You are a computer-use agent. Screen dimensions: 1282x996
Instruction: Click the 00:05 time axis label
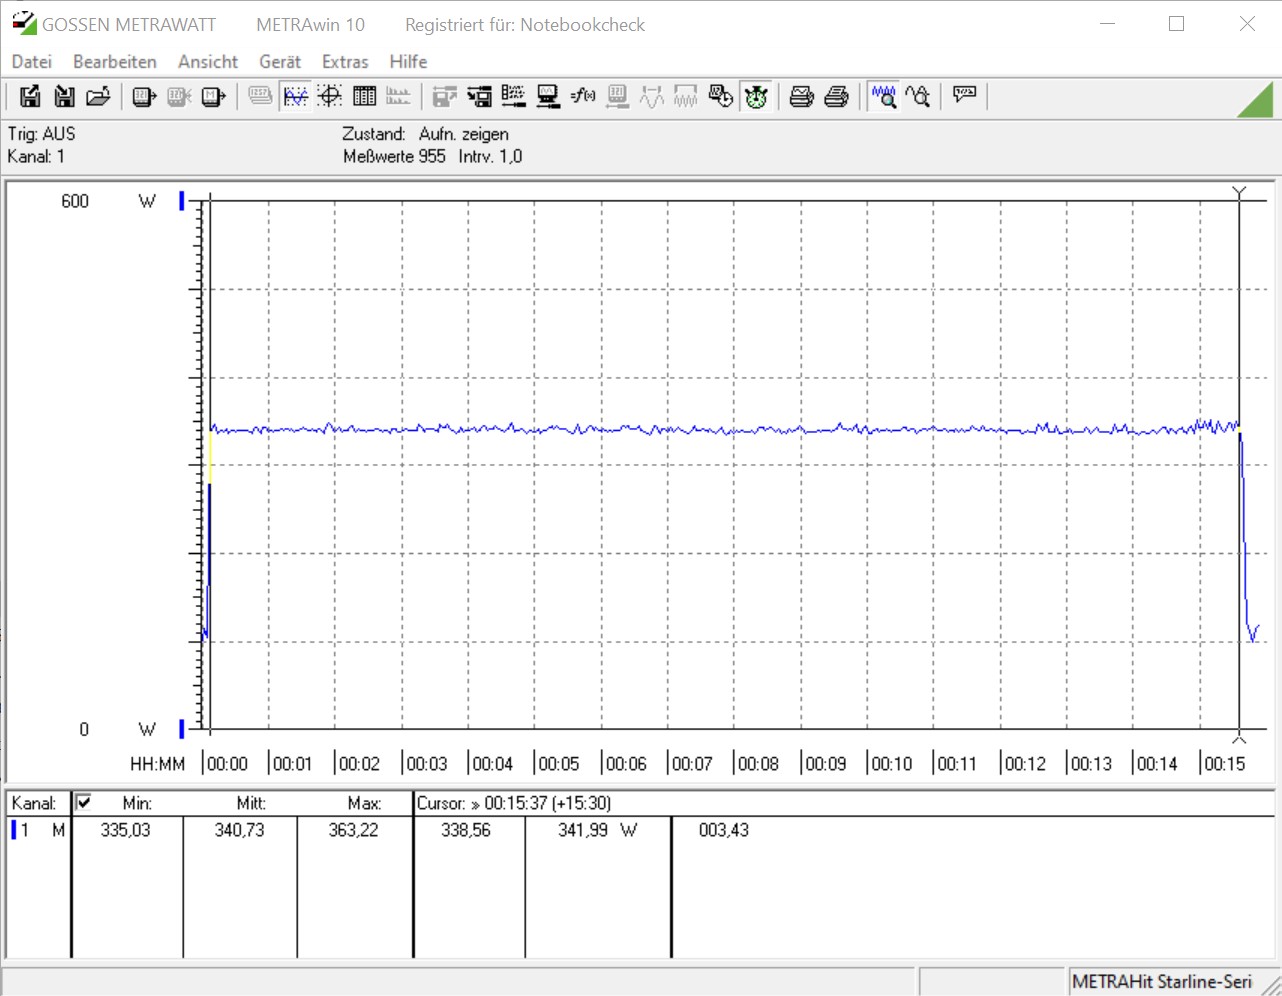559,764
